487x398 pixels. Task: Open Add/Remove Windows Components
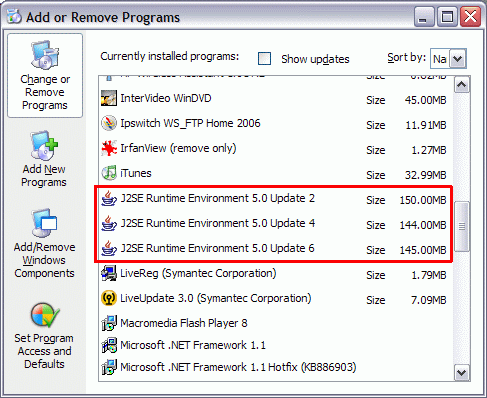tap(45, 244)
